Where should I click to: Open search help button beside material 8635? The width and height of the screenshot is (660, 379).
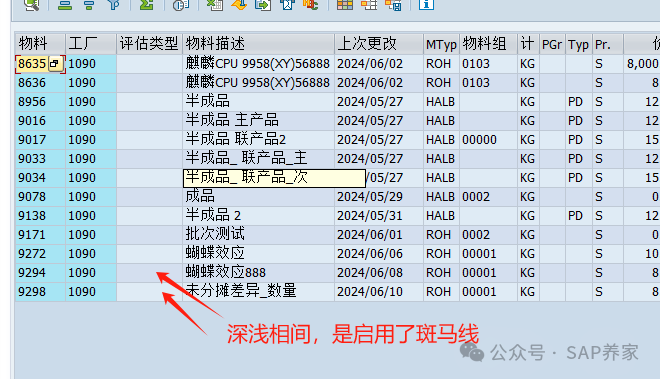[55, 64]
